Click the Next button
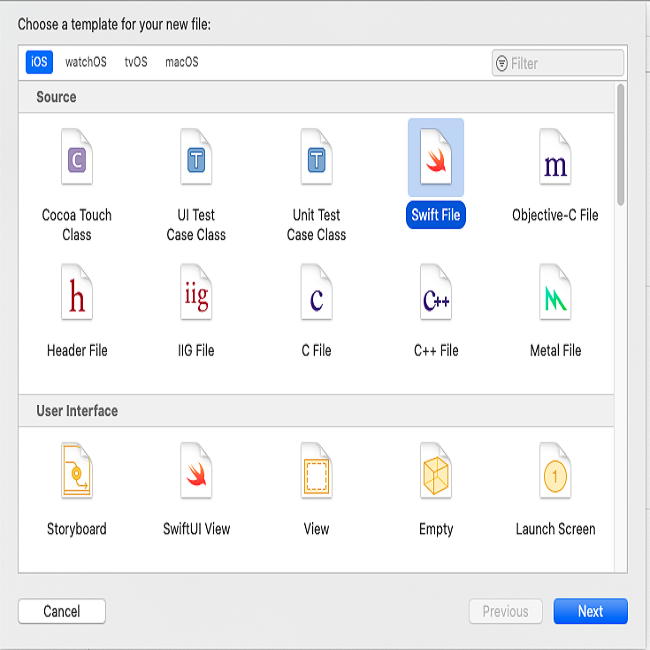The image size is (650, 650). (x=590, y=611)
